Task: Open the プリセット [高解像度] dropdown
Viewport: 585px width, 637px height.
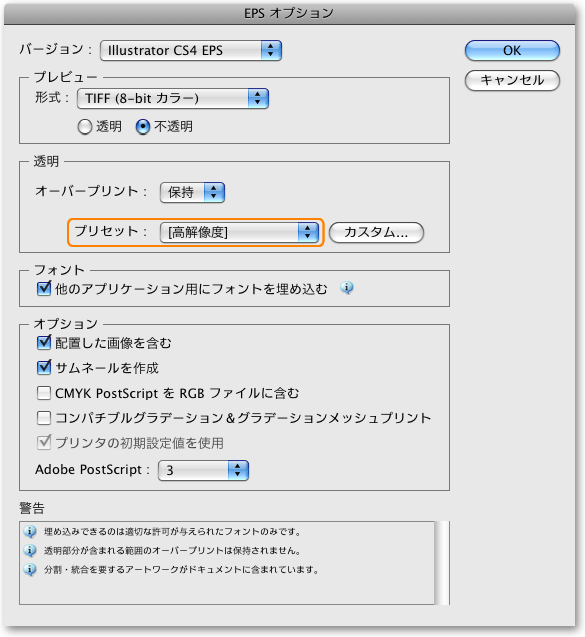Action: coord(239,232)
